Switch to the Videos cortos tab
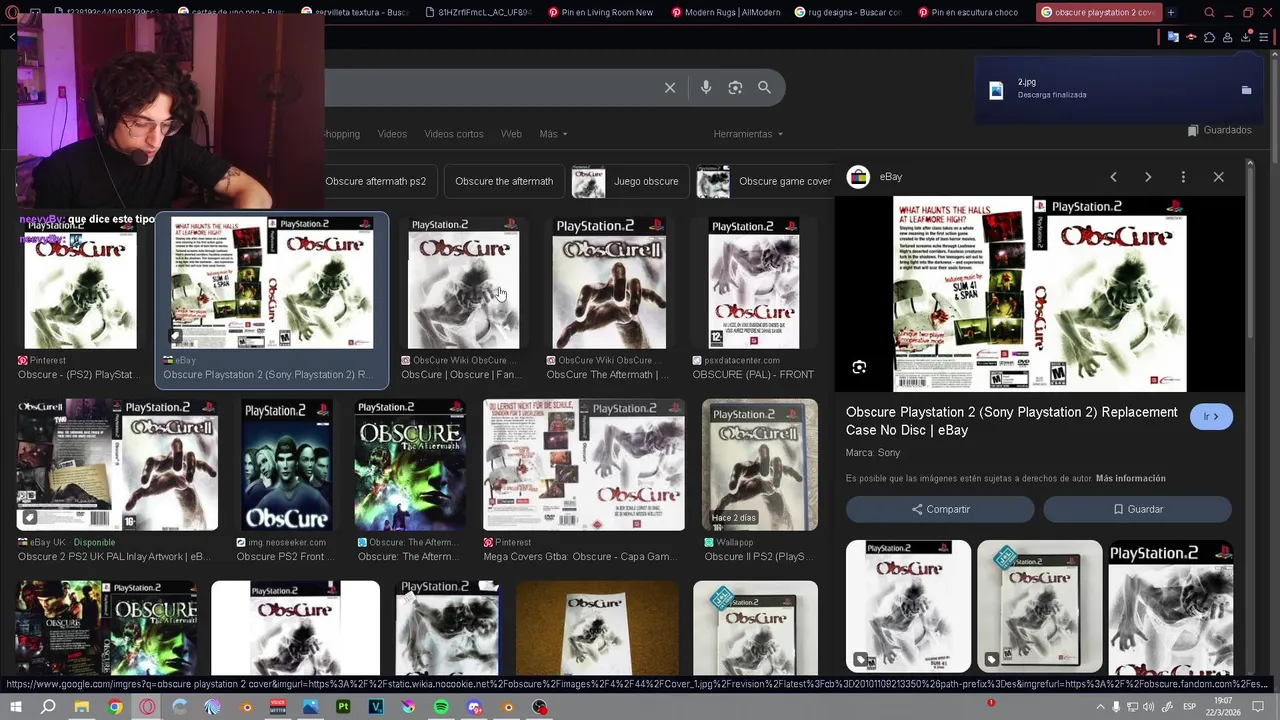Image resolution: width=1280 pixels, height=720 pixels. pos(453,134)
